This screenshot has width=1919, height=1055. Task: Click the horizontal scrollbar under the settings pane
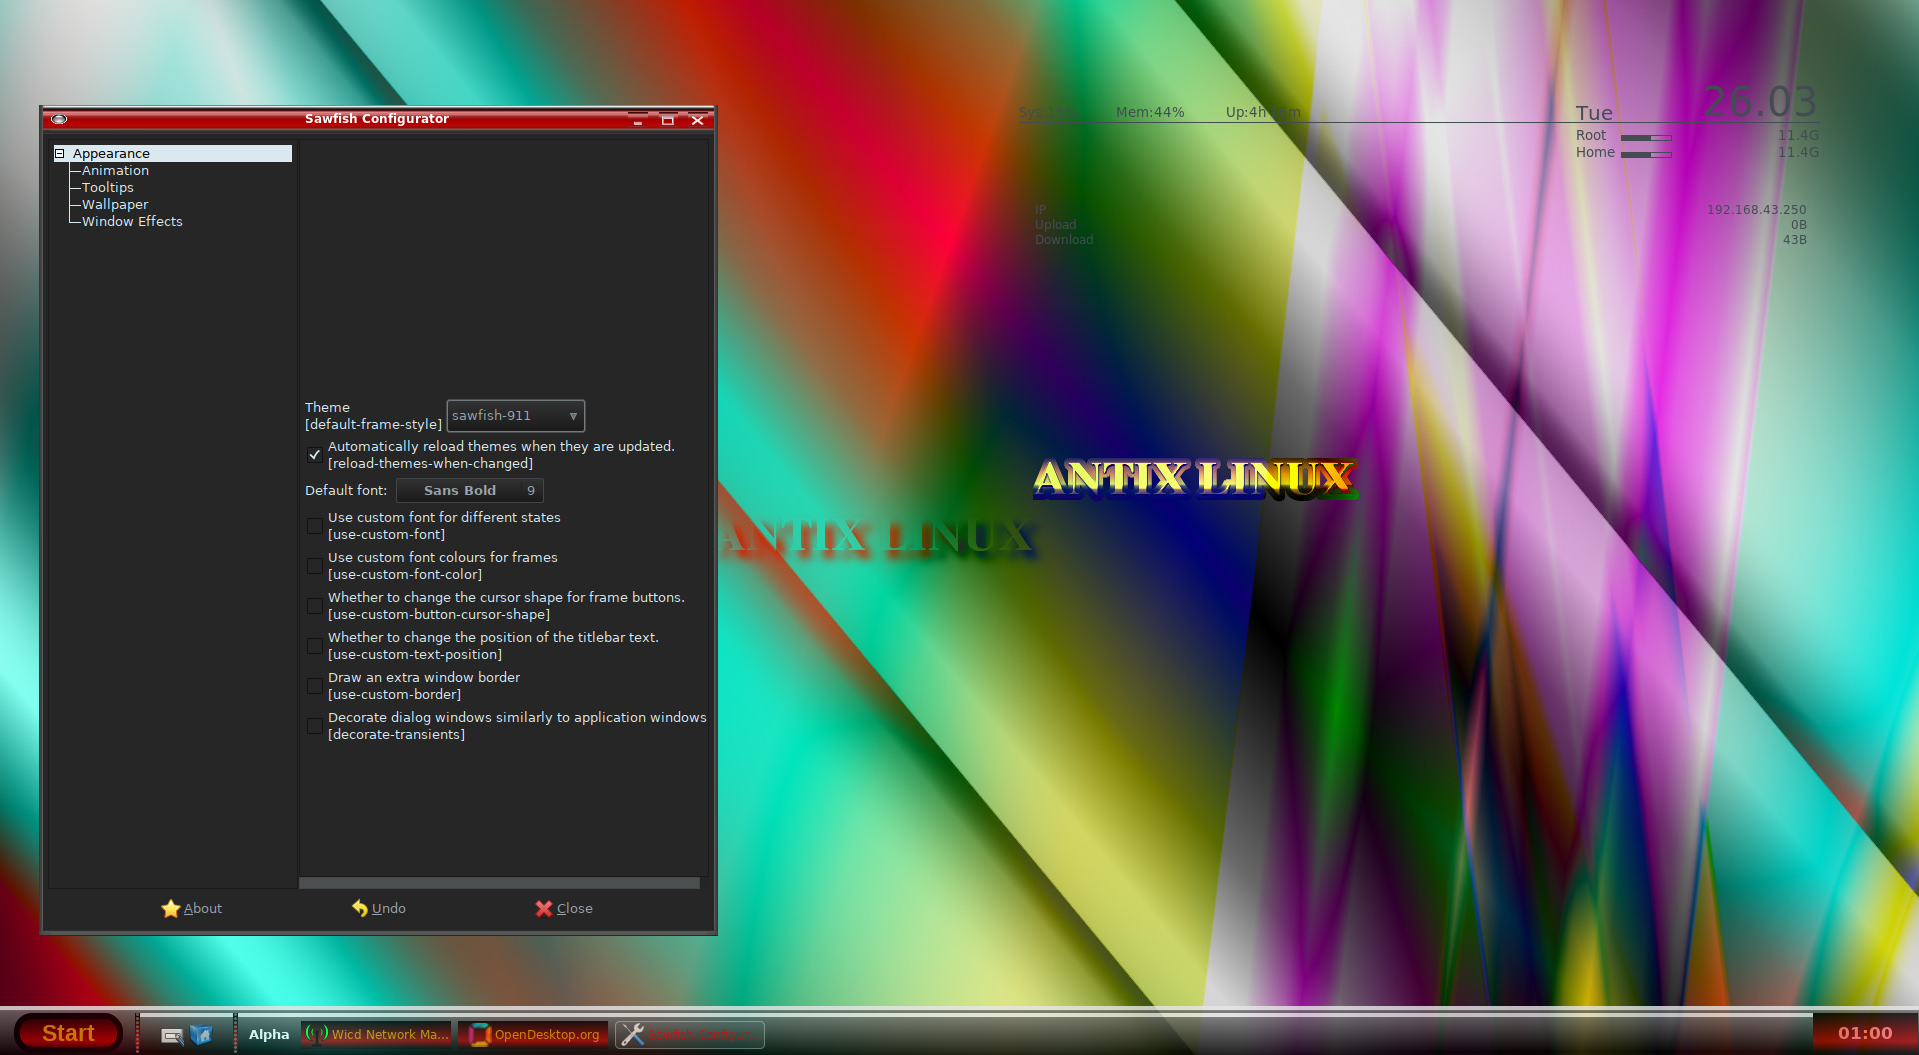click(x=500, y=883)
